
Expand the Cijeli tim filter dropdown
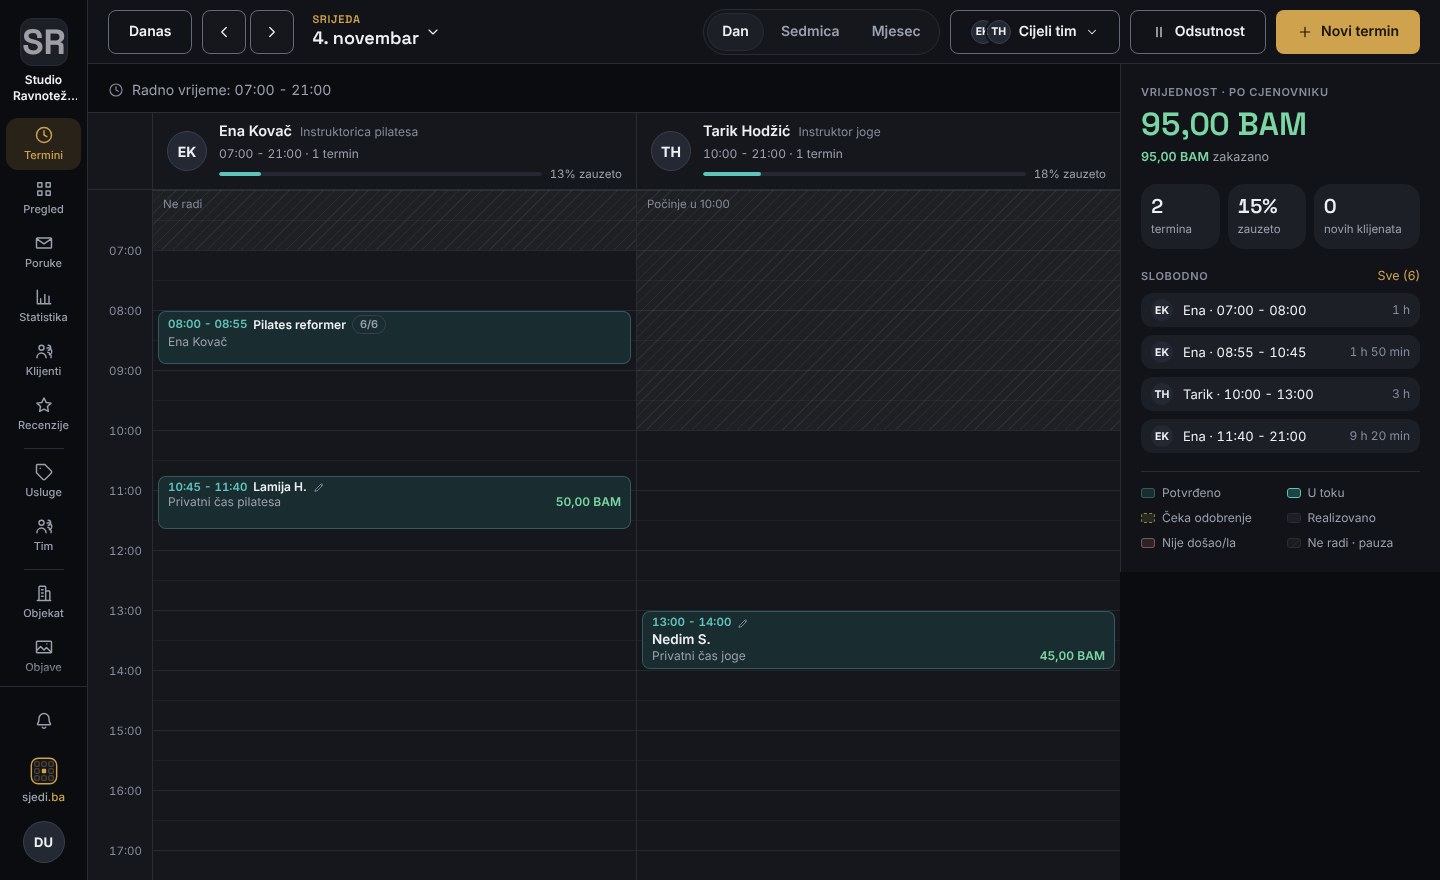coord(1035,32)
